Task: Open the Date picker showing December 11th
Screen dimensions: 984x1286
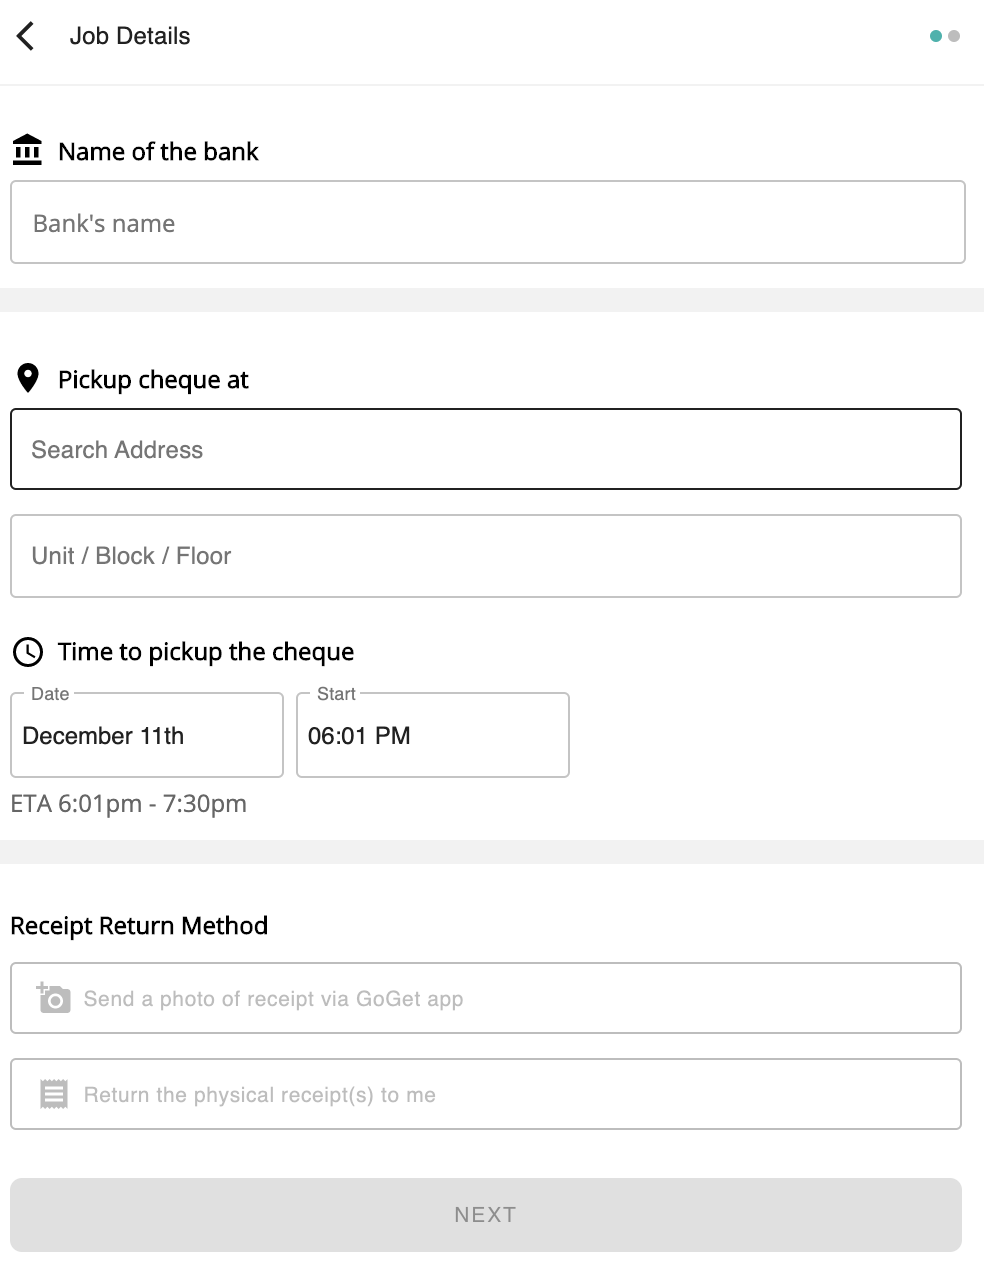Action: (x=147, y=736)
